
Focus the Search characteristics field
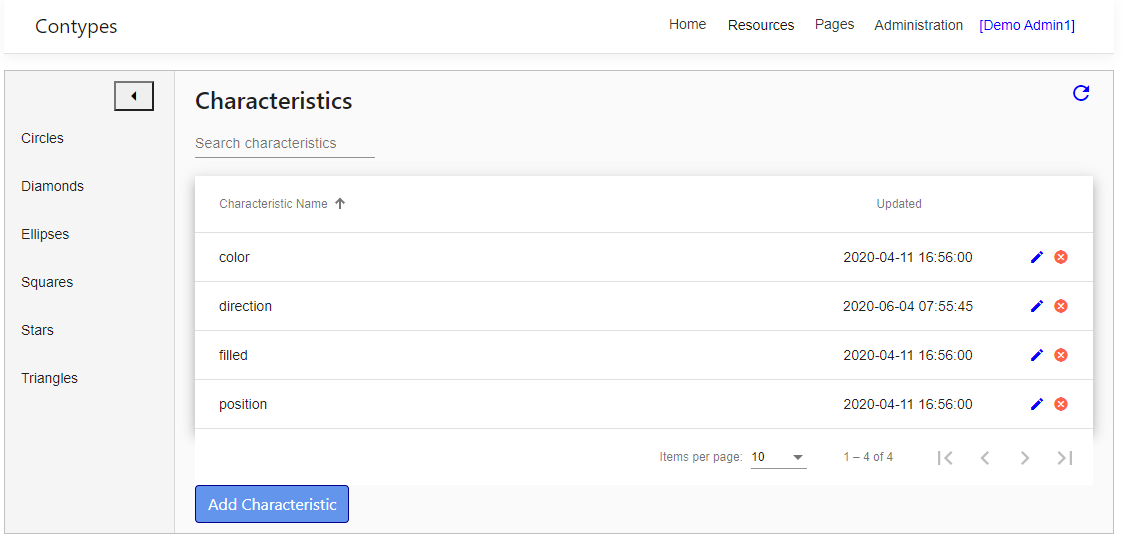(x=284, y=143)
